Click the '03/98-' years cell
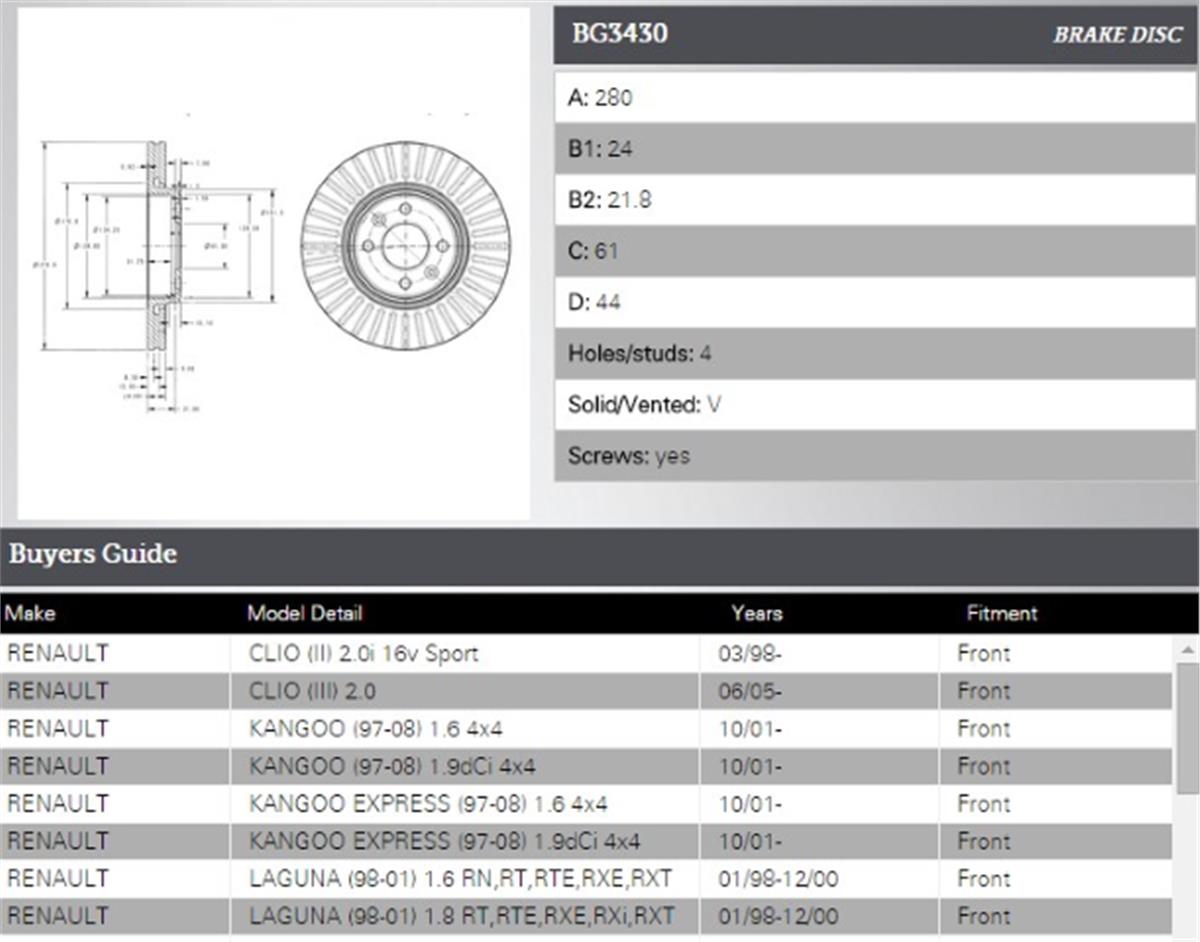The height and width of the screenshot is (942, 1200). pyautogui.click(x=819, y=653)
